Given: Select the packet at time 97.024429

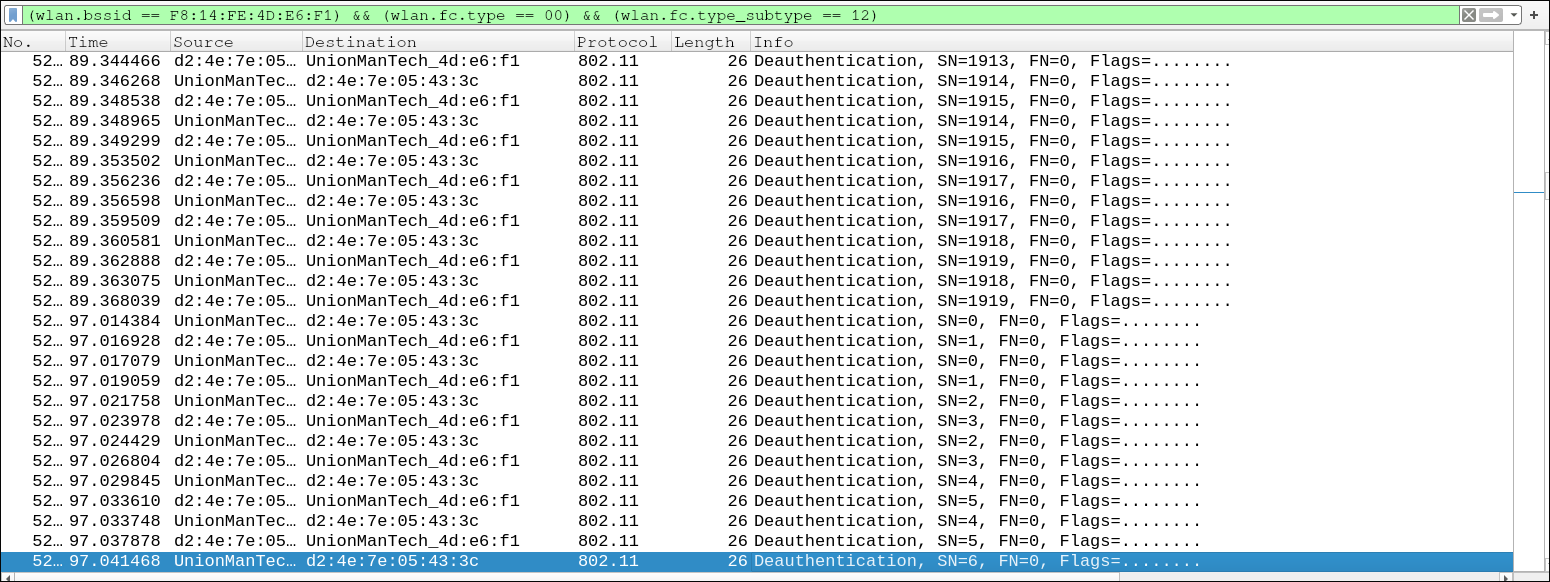Looking at the screenshot, I should (x=757, y=441).
